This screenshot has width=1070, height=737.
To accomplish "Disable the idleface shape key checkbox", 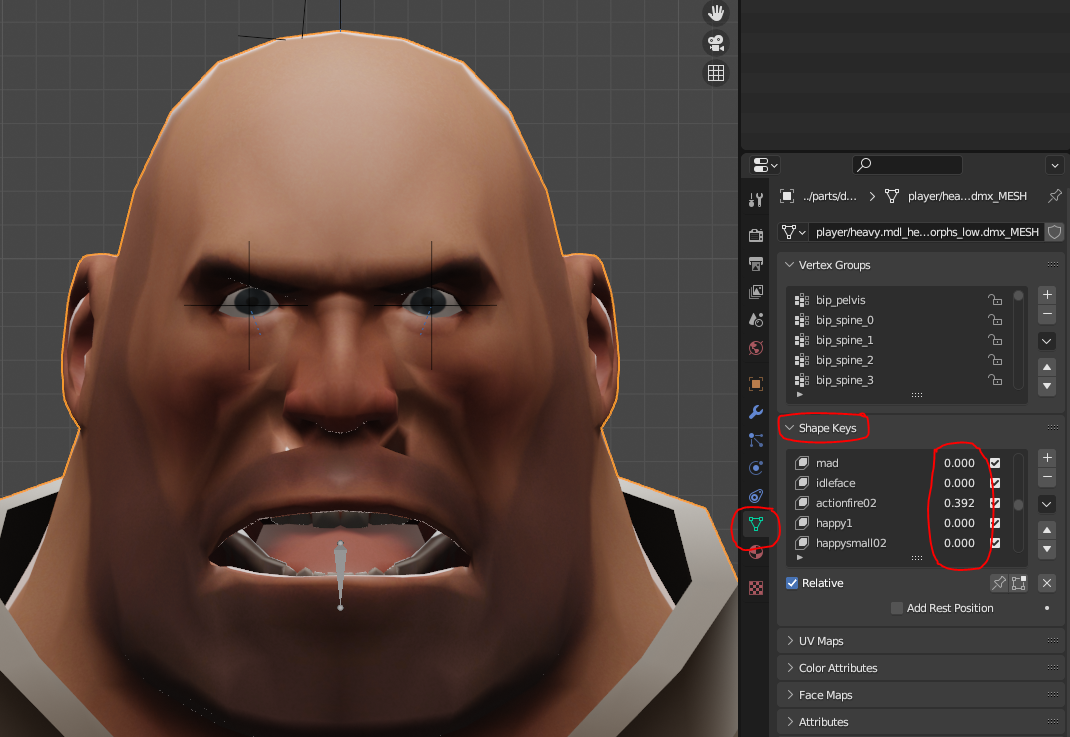I will tap(995, 482).
